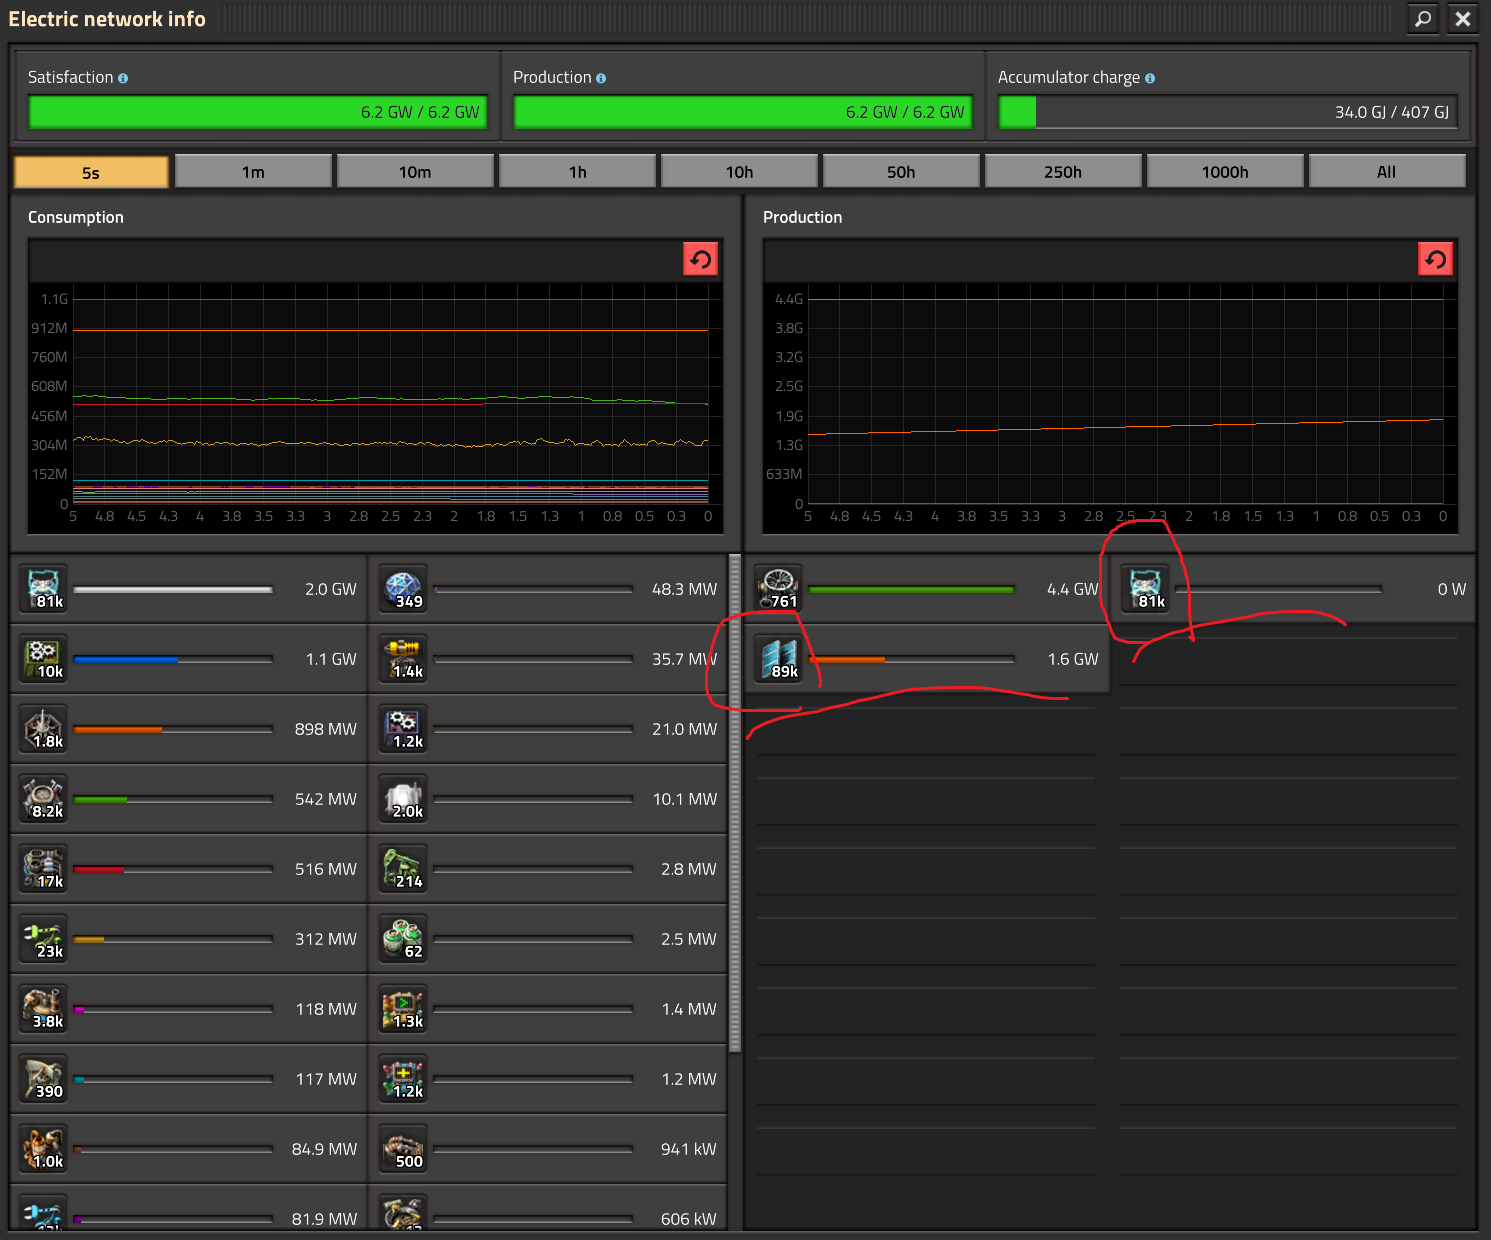
Task: Click the 1.3k combinator icon at 1.4 MW
Action: click(x=404, y=1009)
